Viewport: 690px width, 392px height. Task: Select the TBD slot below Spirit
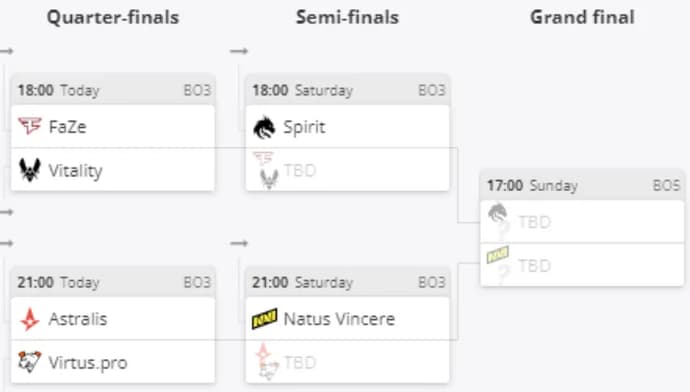click(x=348, y=170)
